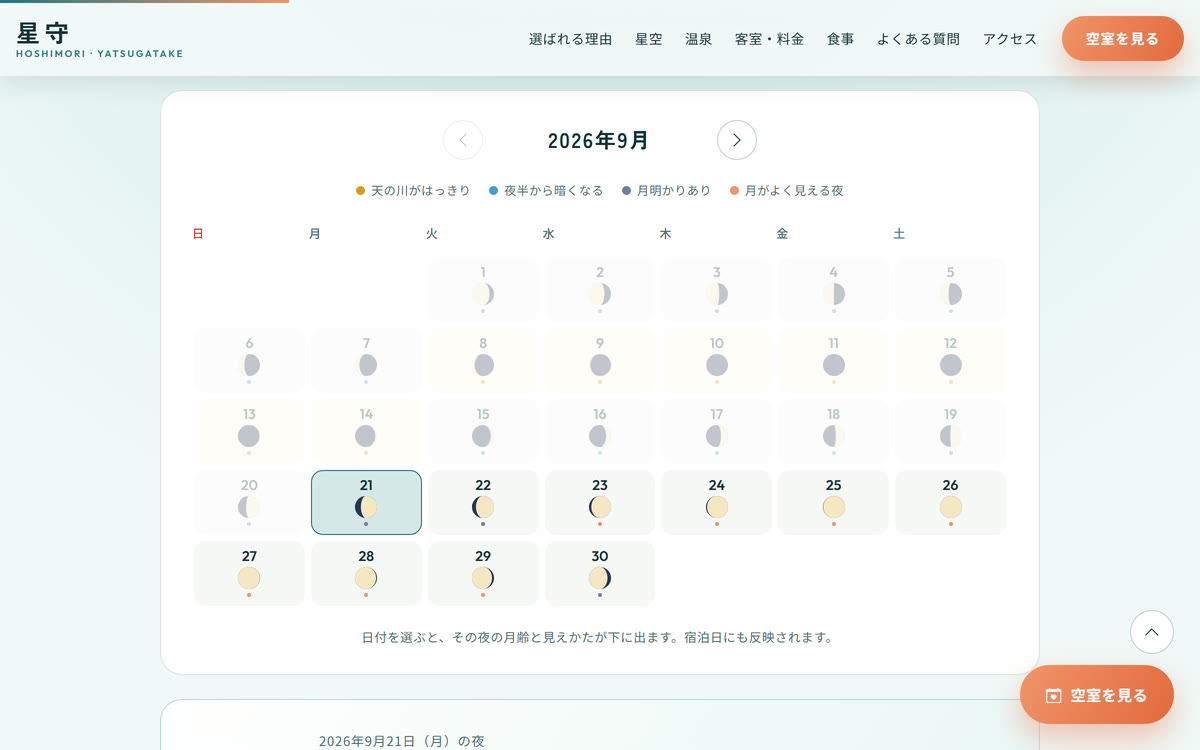Select September 21 on the calendar
The width and height of the screenshot is (1200, 750).
(366, 502)
